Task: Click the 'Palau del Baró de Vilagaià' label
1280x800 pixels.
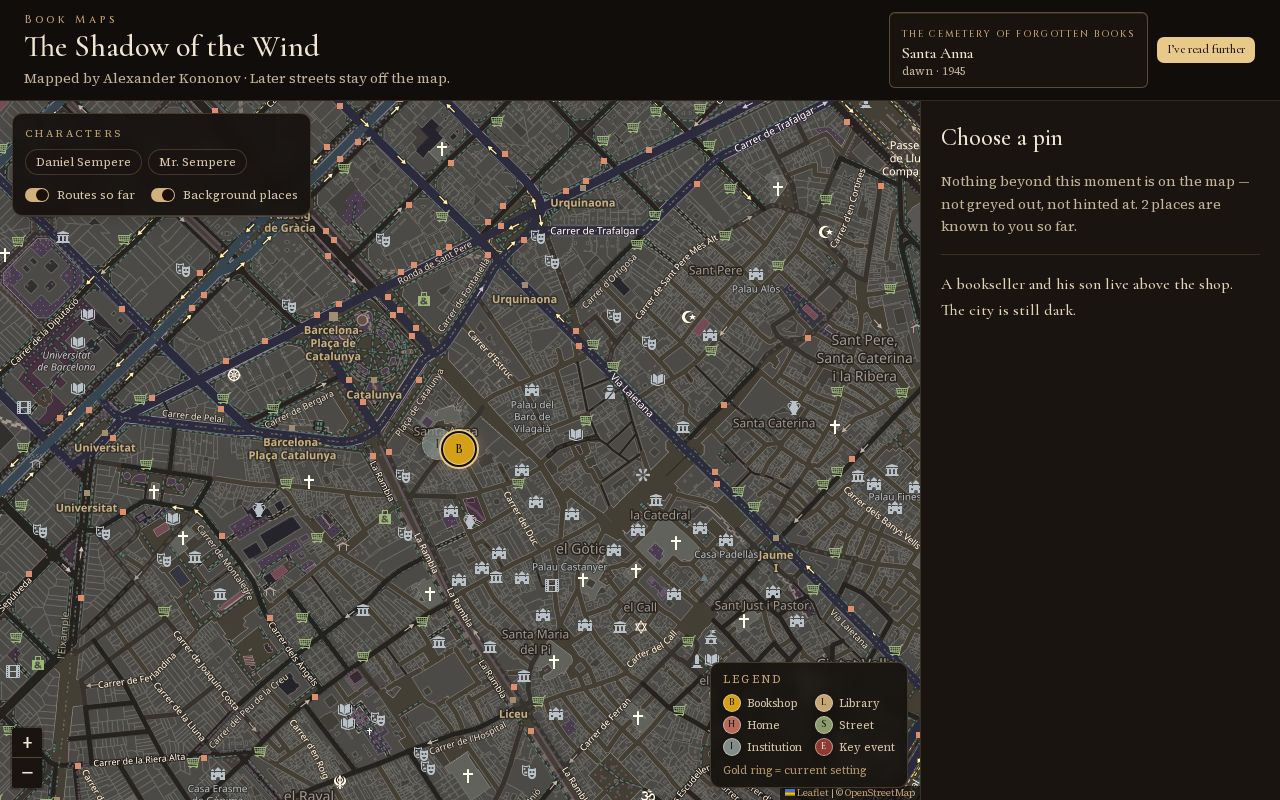Action: tap(532, 416)
